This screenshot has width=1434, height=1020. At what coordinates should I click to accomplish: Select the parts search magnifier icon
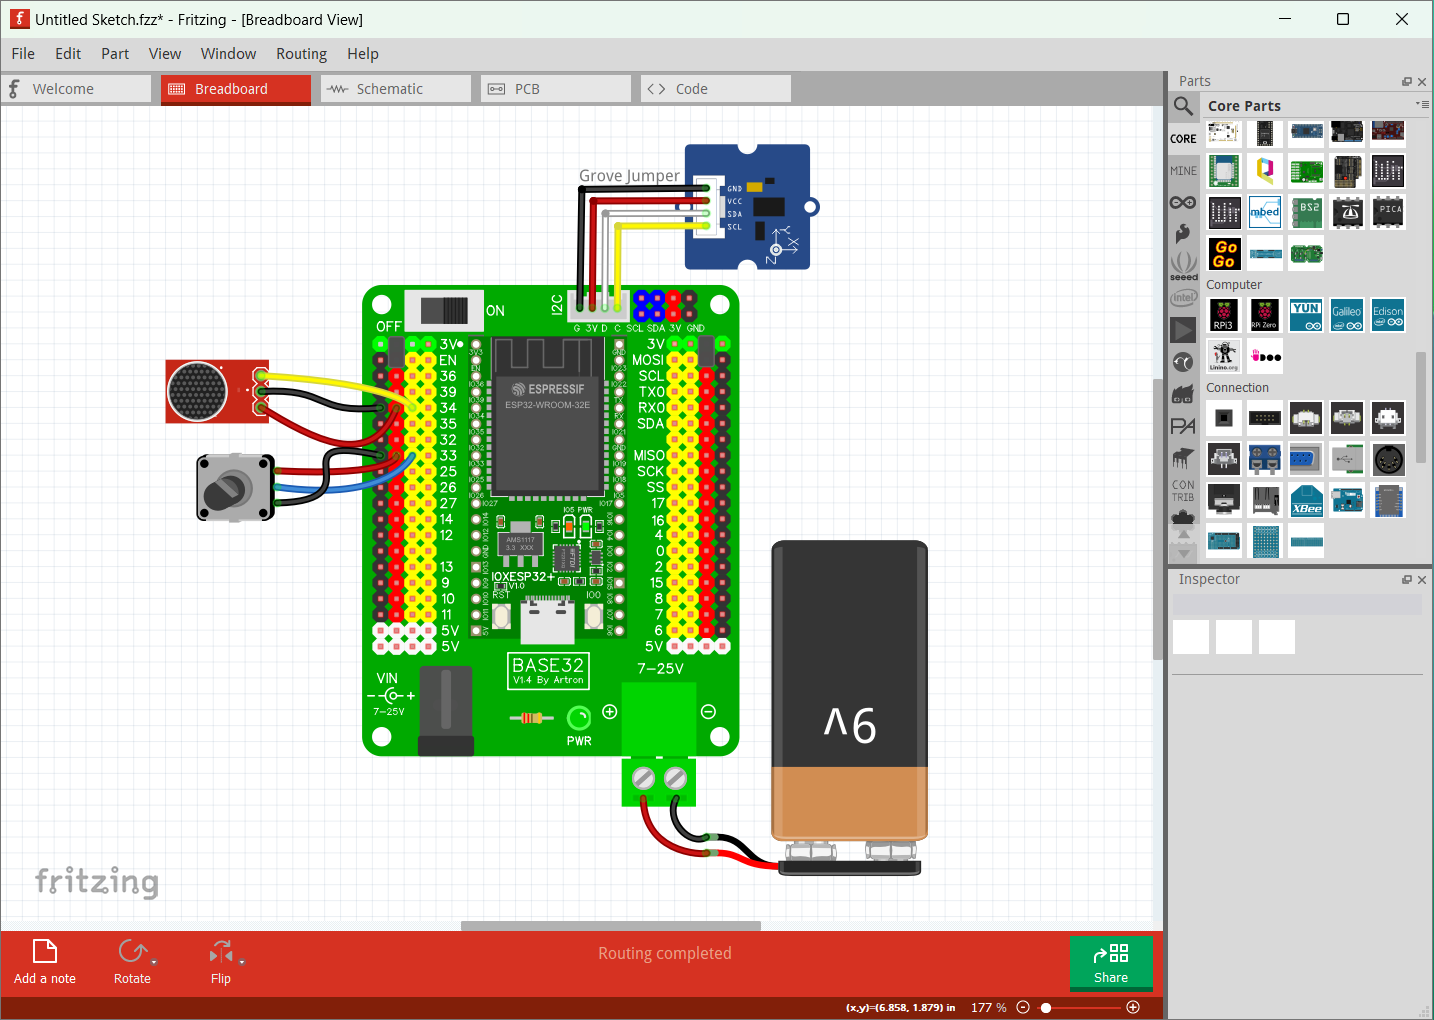pyautogui.click(x=1183, y=106)
